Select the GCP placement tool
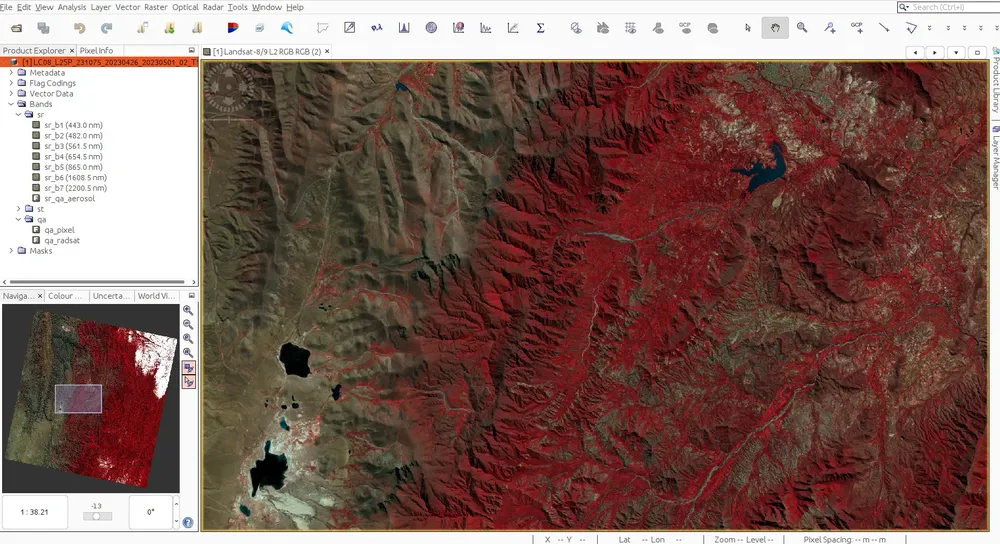The height and width of the screenshot is (544, 1000). [x=855, y=28]
